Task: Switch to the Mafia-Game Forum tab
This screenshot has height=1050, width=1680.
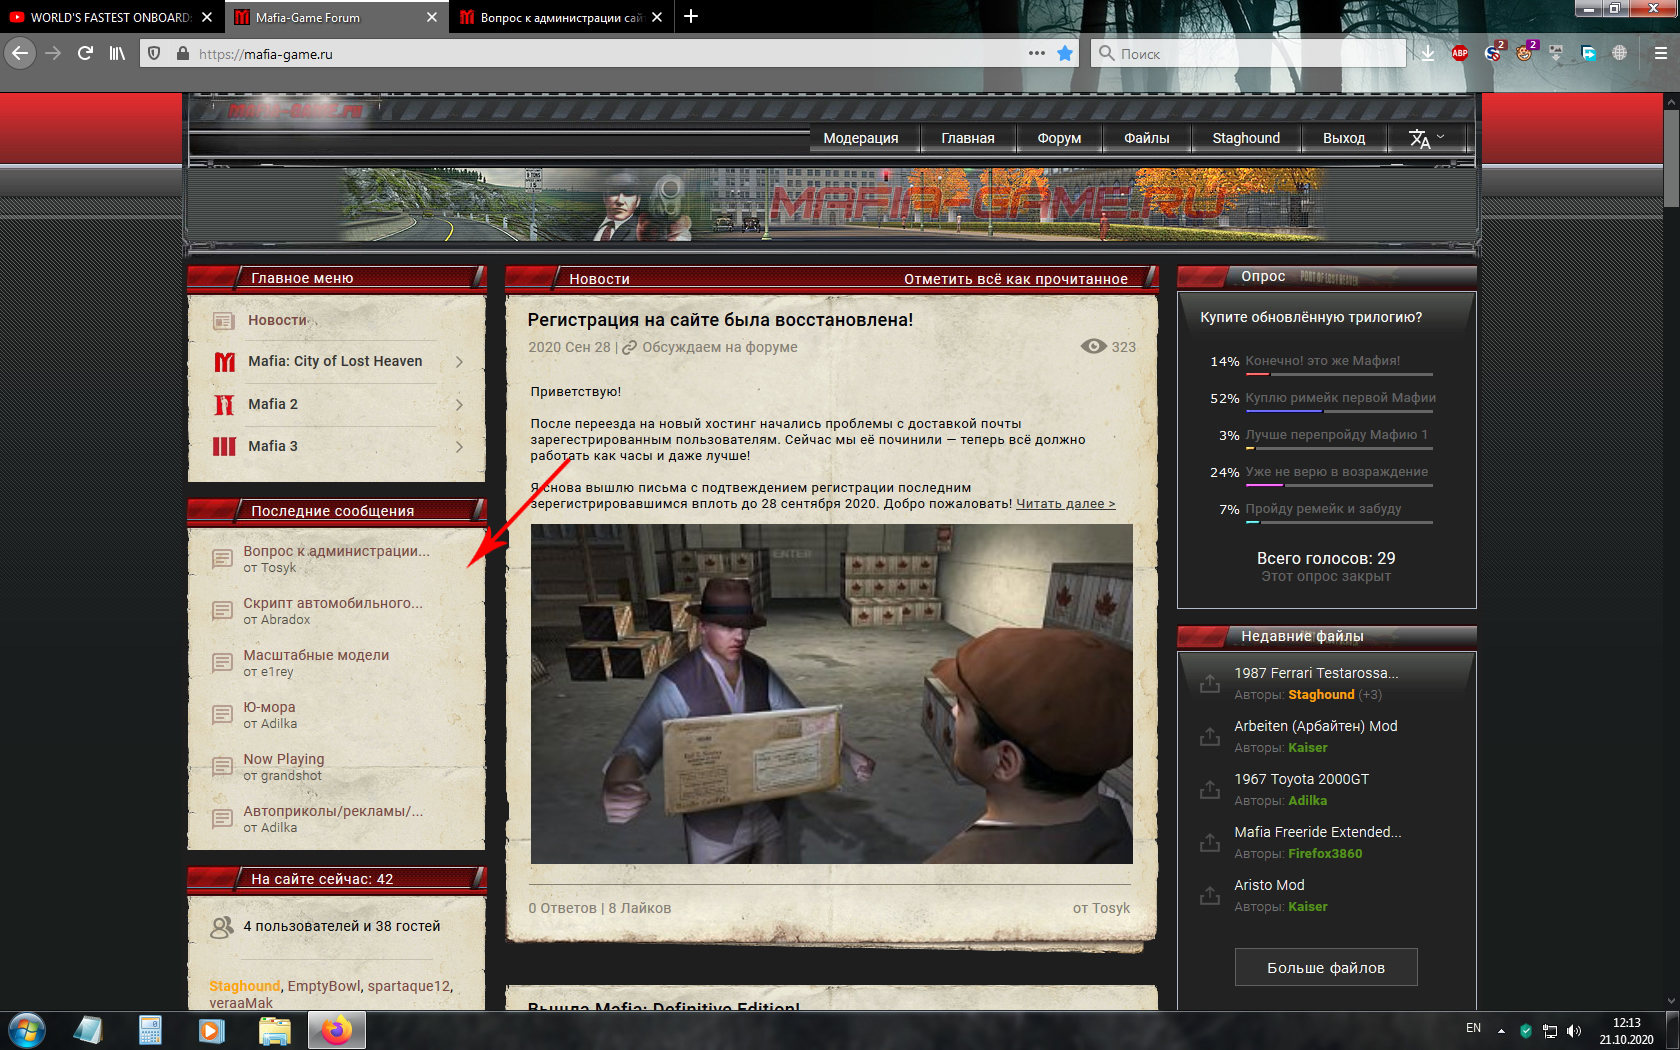Action: pos(326,17)
